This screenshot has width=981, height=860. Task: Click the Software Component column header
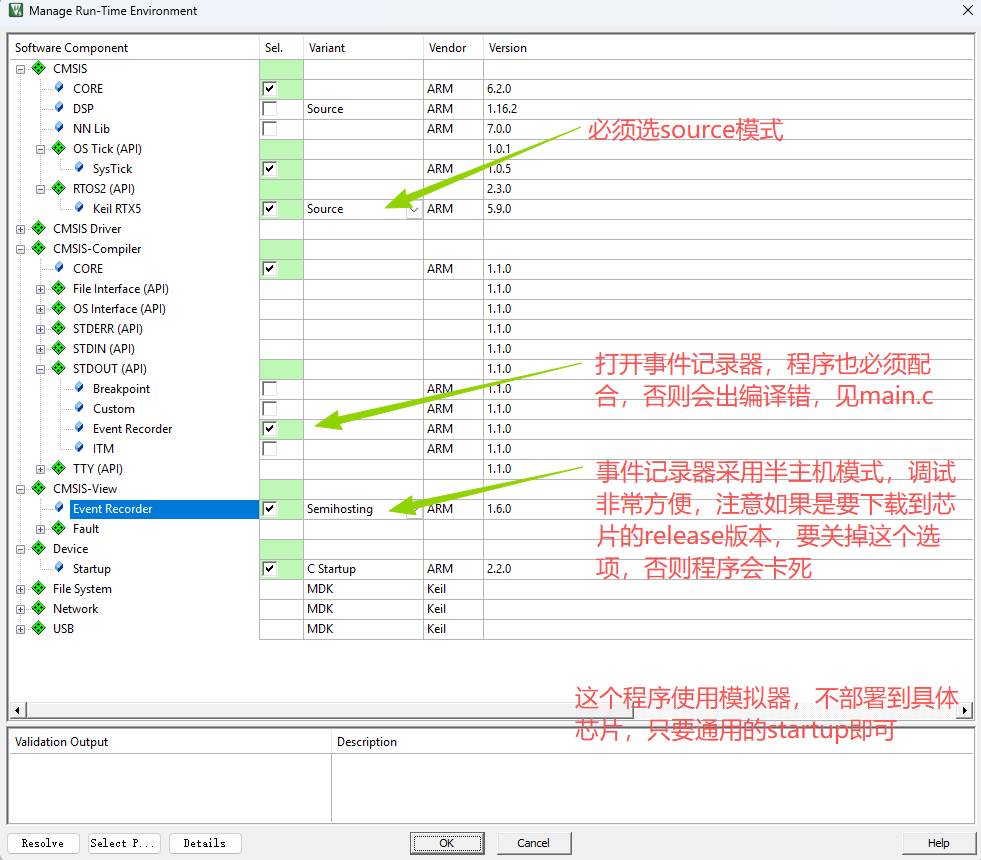click(134, 48)
